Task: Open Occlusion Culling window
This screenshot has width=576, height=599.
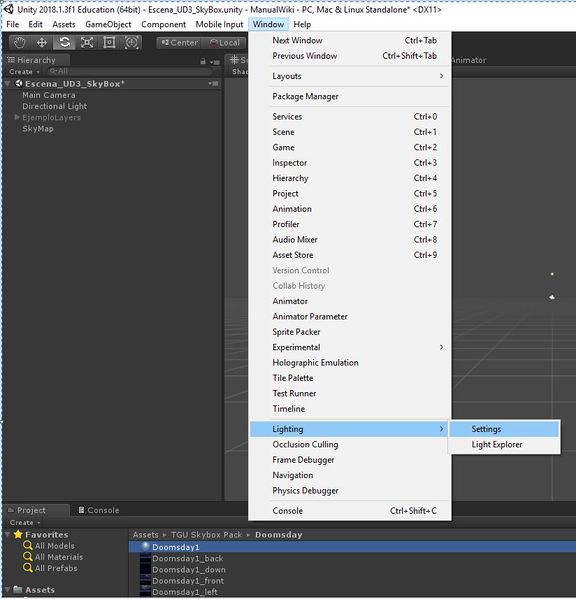Action: (x=350, y=444)
